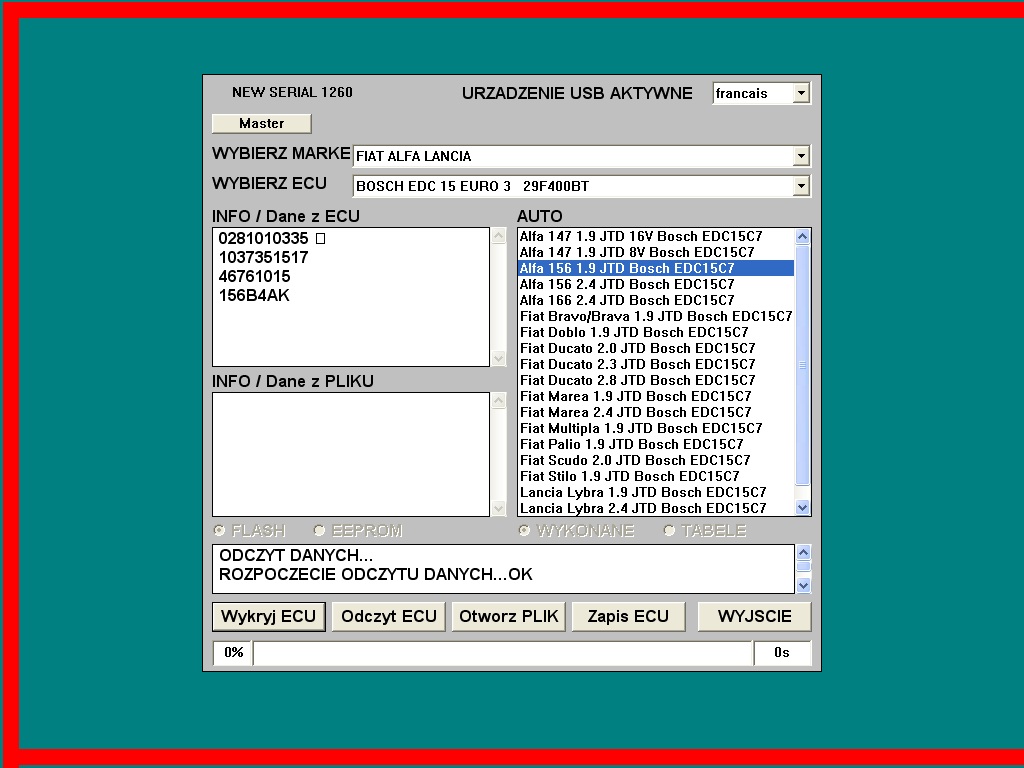The height and width of the screenshot is (768, 1024).
Task: Select Fiat Ducato 2.0 JTD entry
Action: (656, 348)
